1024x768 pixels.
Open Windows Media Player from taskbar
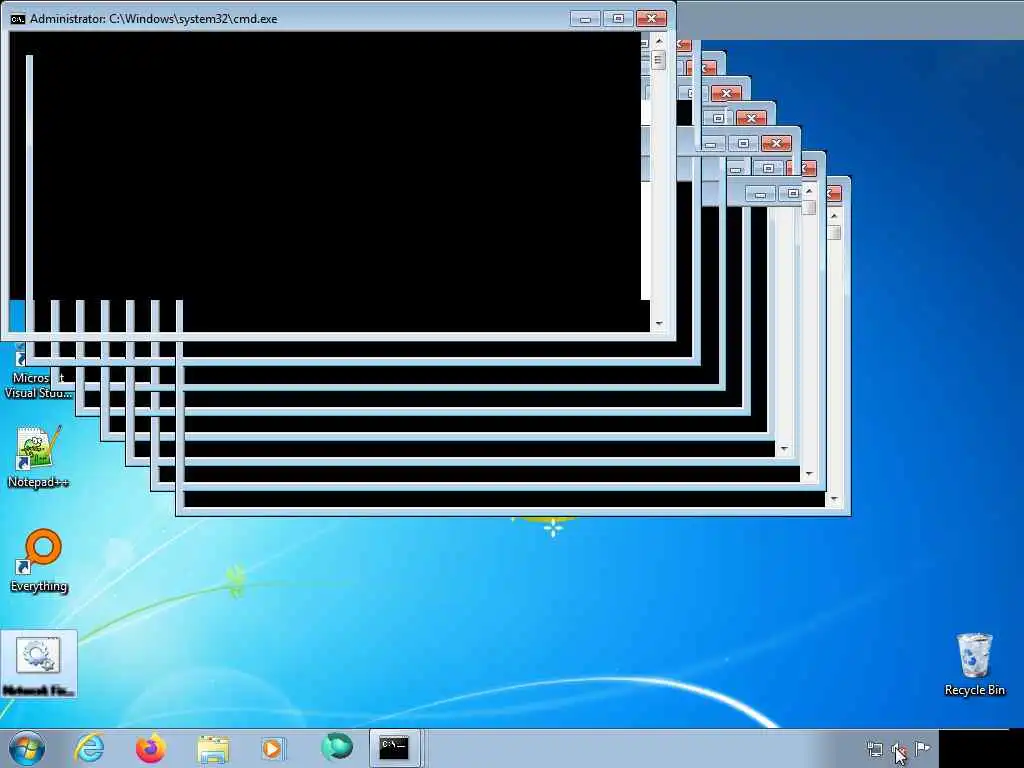tap(272, 748)
